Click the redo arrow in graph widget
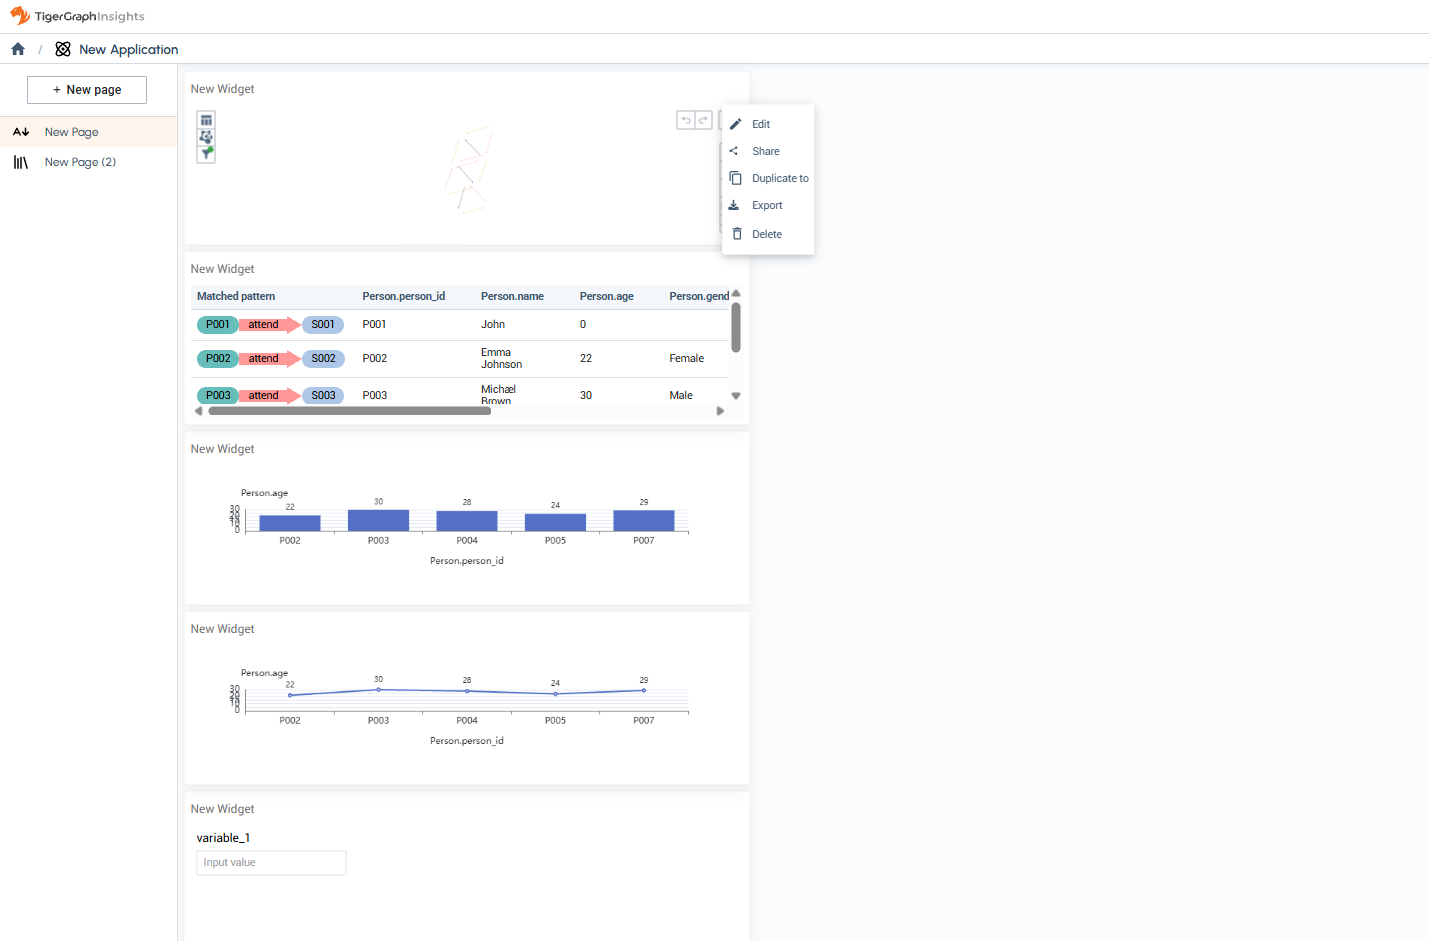This screenshot has height=941, width=1429. 704,120
